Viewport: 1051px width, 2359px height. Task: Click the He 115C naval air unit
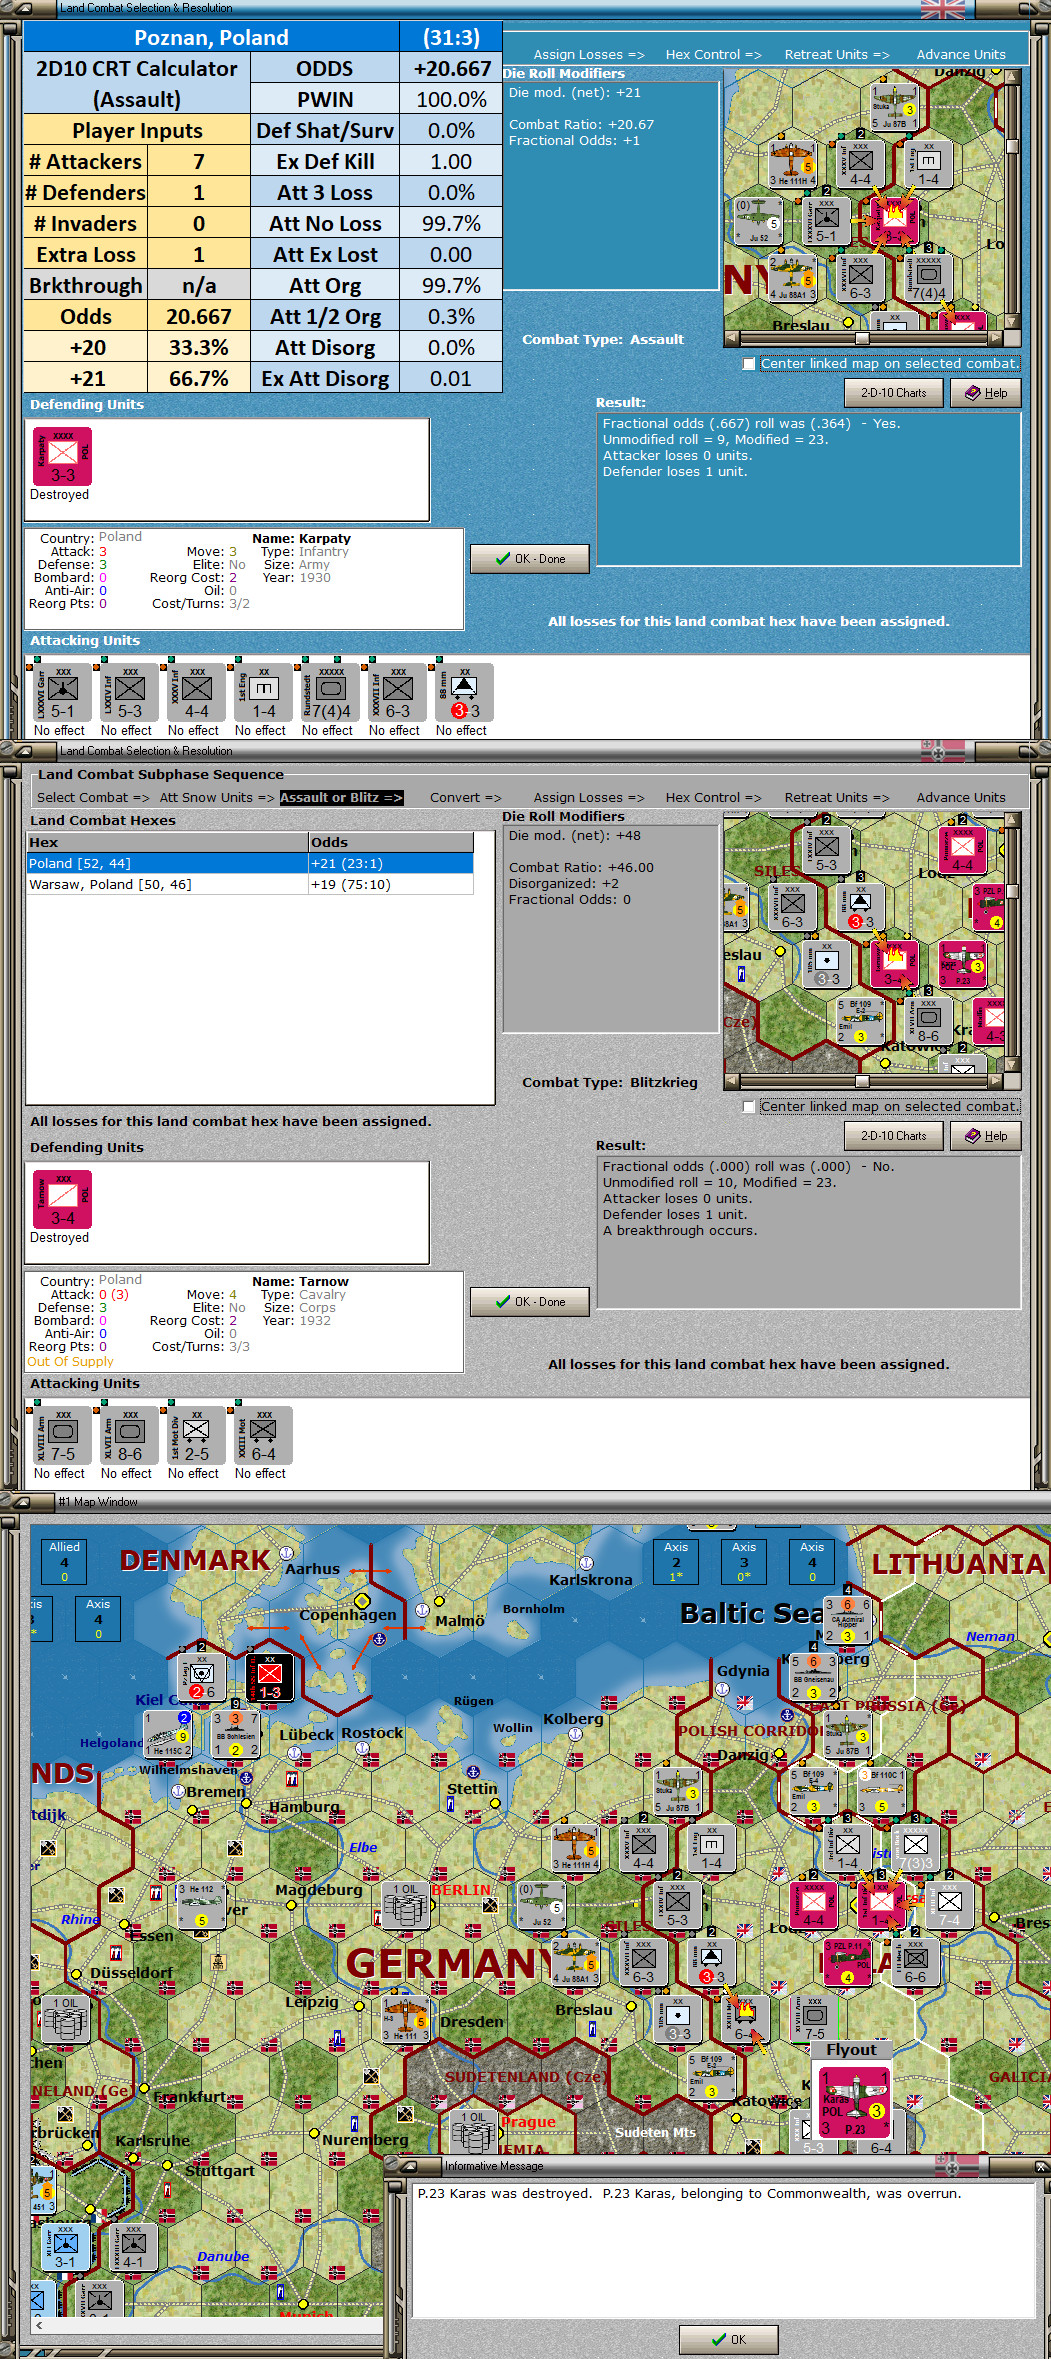point(168,1734)
